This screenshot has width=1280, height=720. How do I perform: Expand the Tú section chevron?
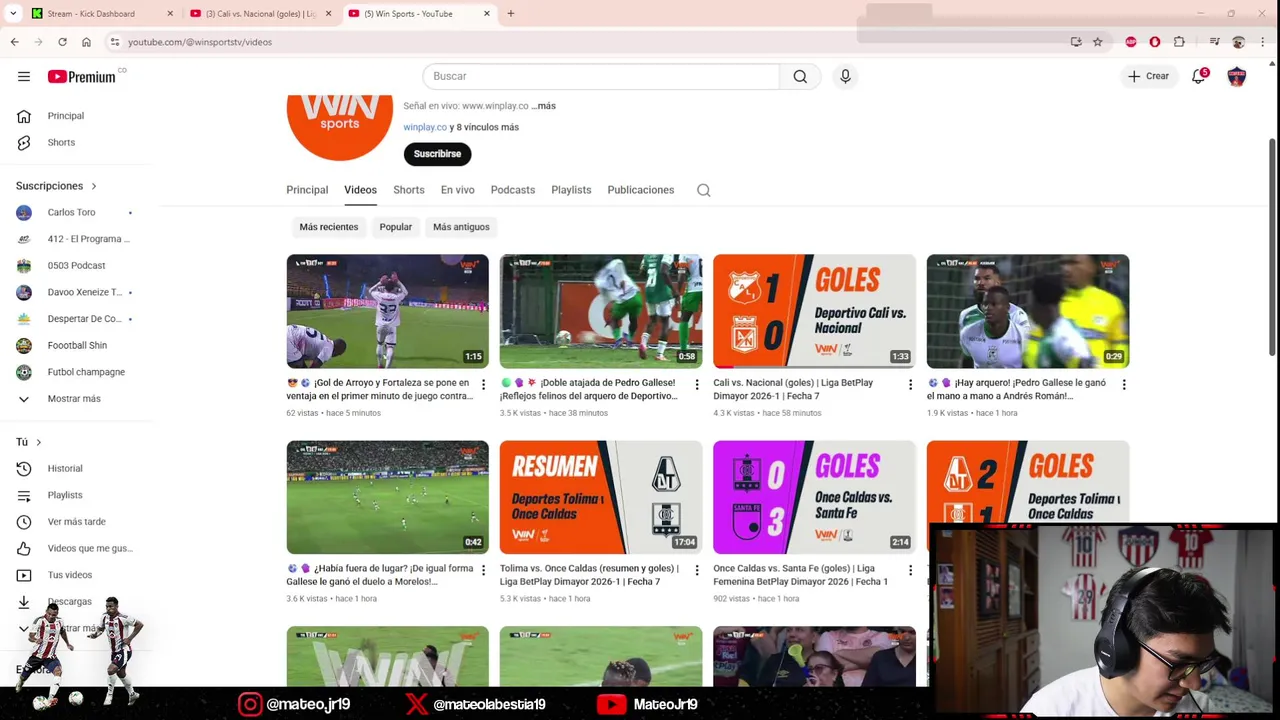pos(39,442)
